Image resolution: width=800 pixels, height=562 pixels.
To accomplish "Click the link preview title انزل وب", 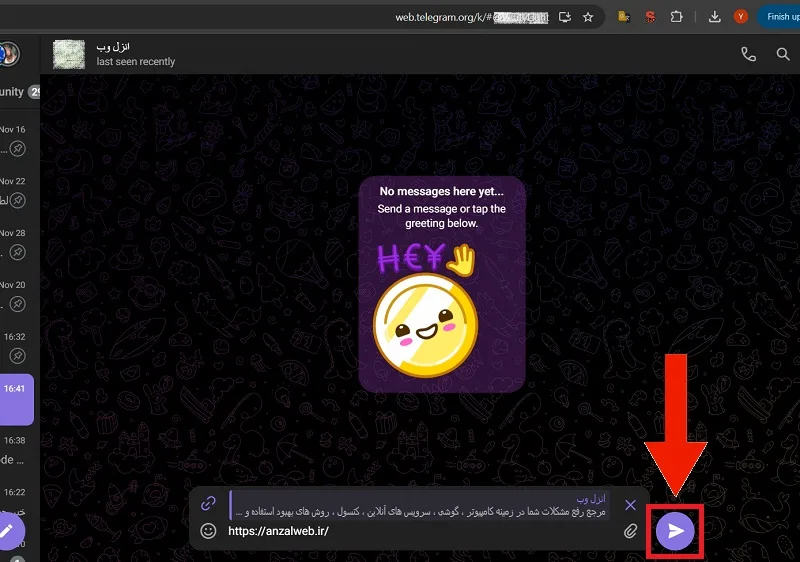I will tap(591, 498).
